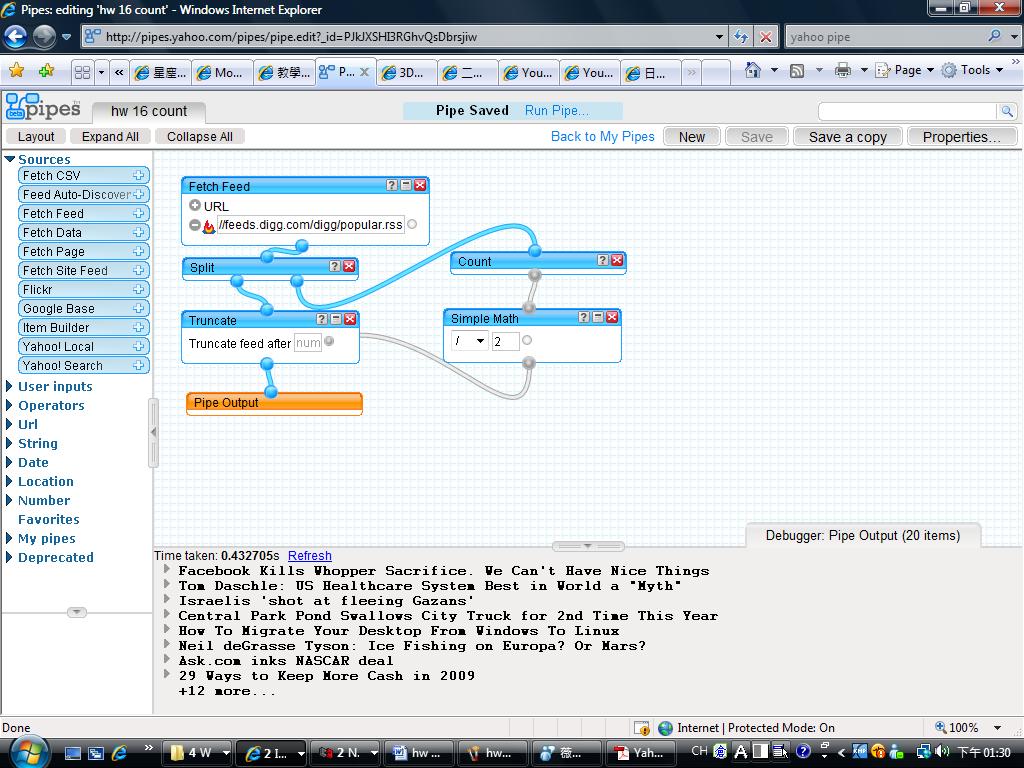Screen dimensions: 1024x768
Task: Delete the Truncate module
Action: click(x=351, y=319)
